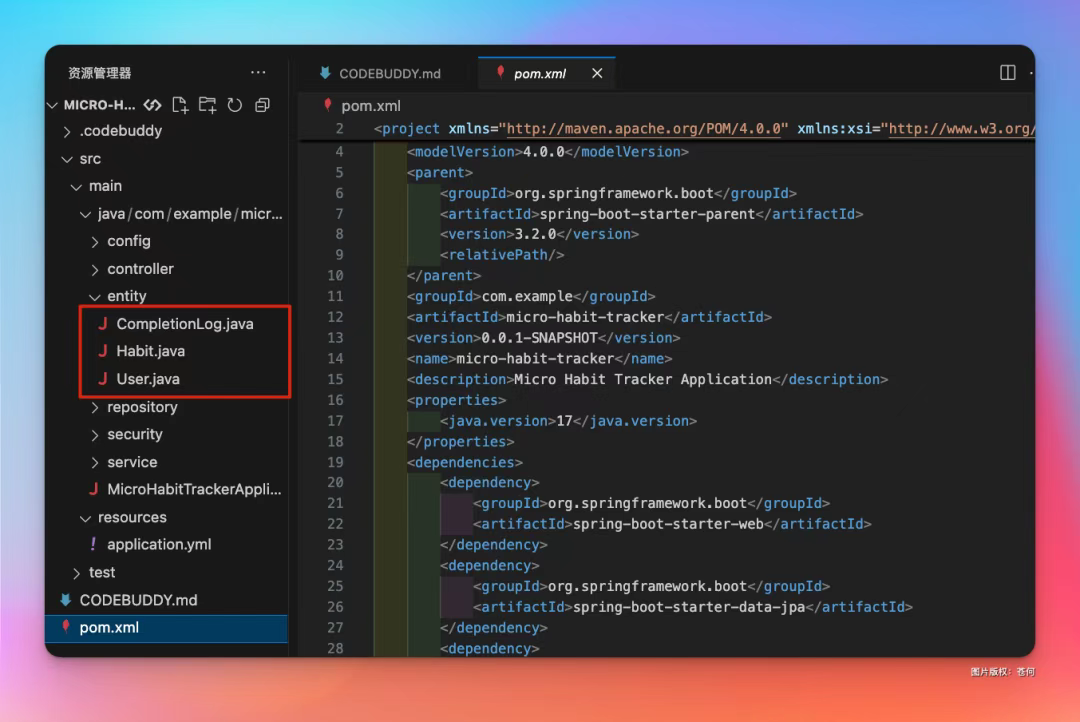Open User.java file

[148, 379]
